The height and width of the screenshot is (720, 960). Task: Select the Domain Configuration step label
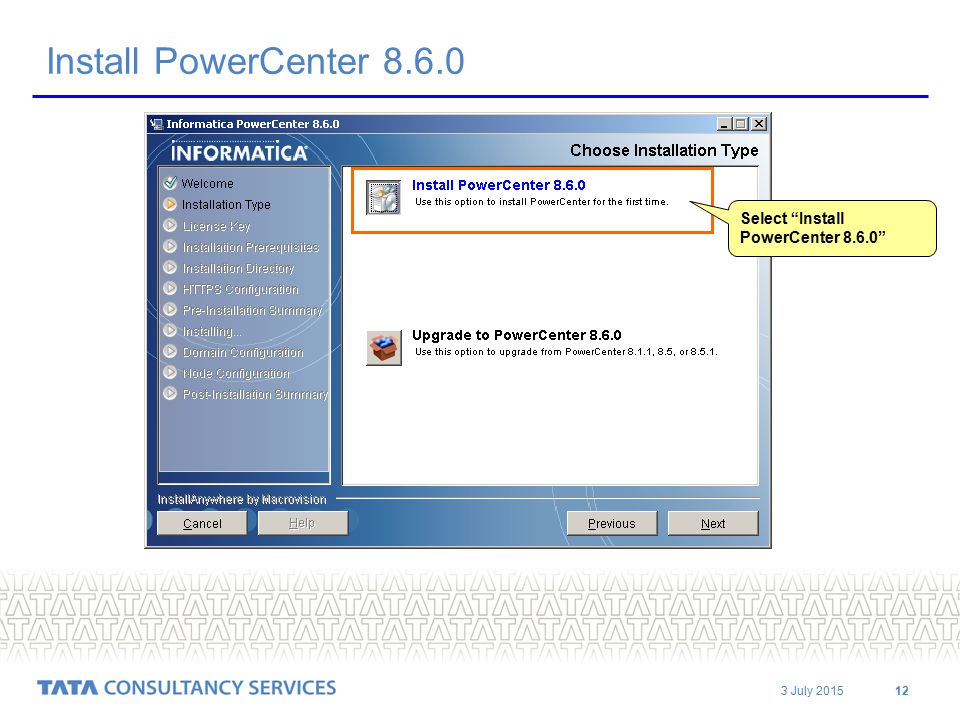243,353
